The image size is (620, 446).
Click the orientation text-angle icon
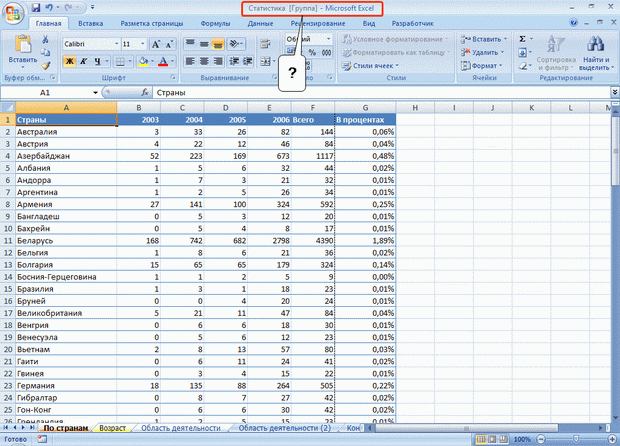(235, 43)
